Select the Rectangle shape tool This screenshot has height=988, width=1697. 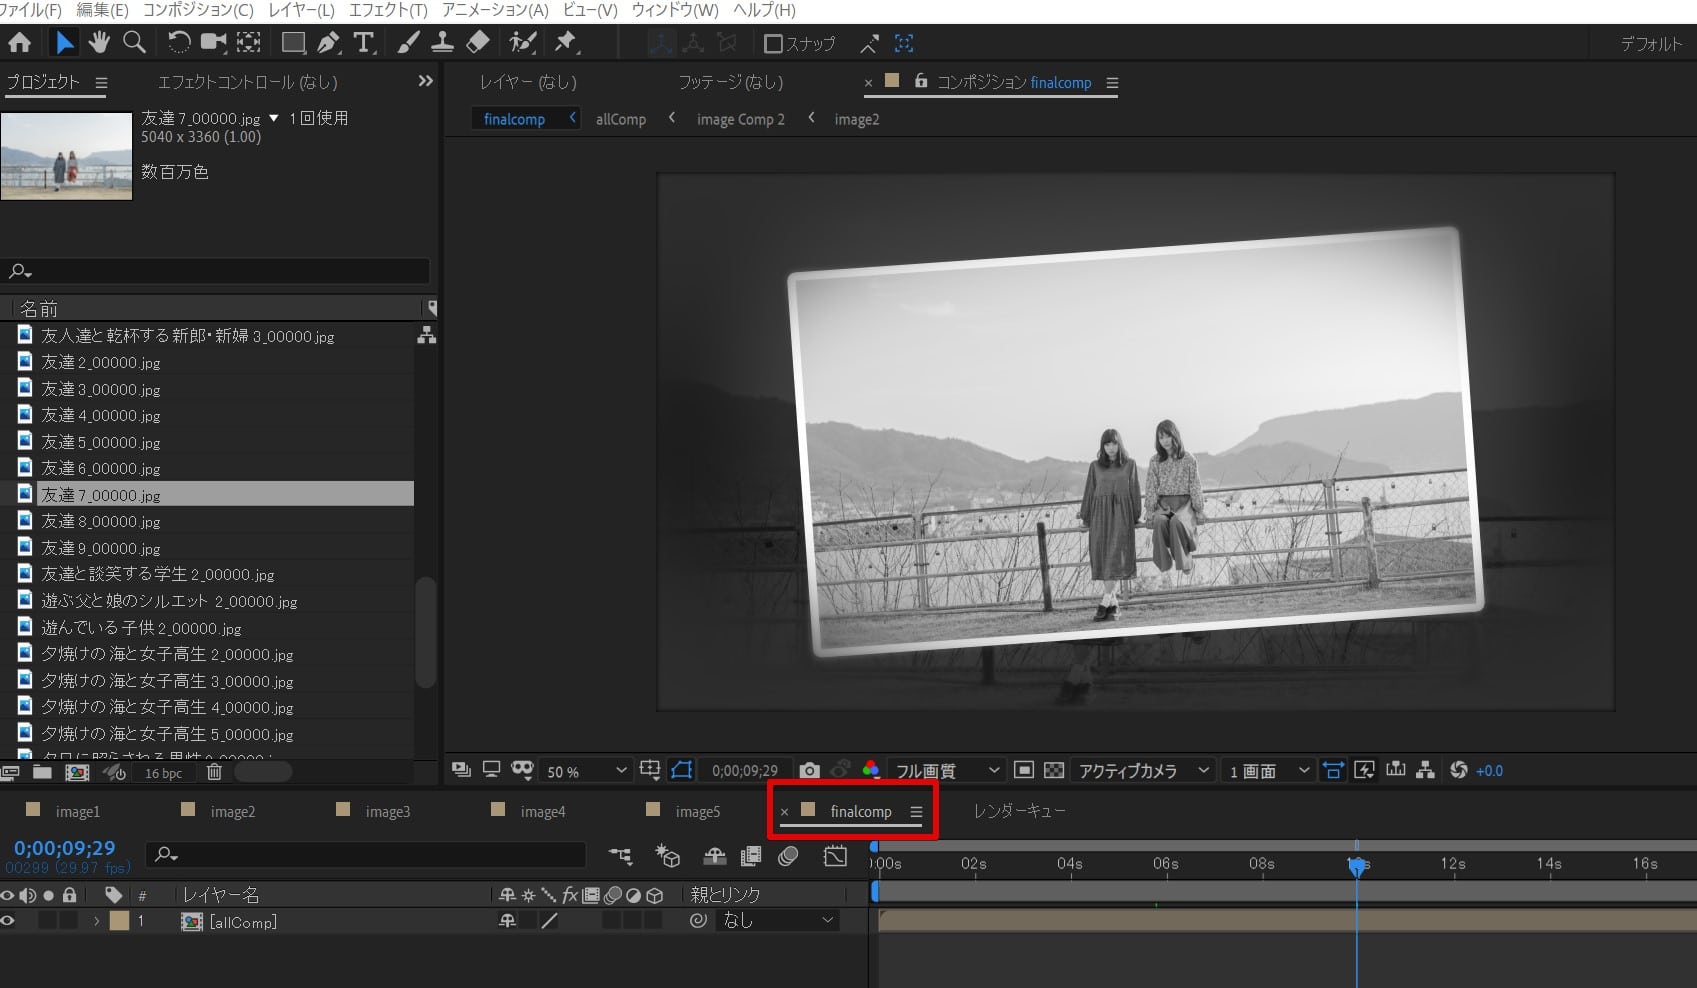click(293, 43)
